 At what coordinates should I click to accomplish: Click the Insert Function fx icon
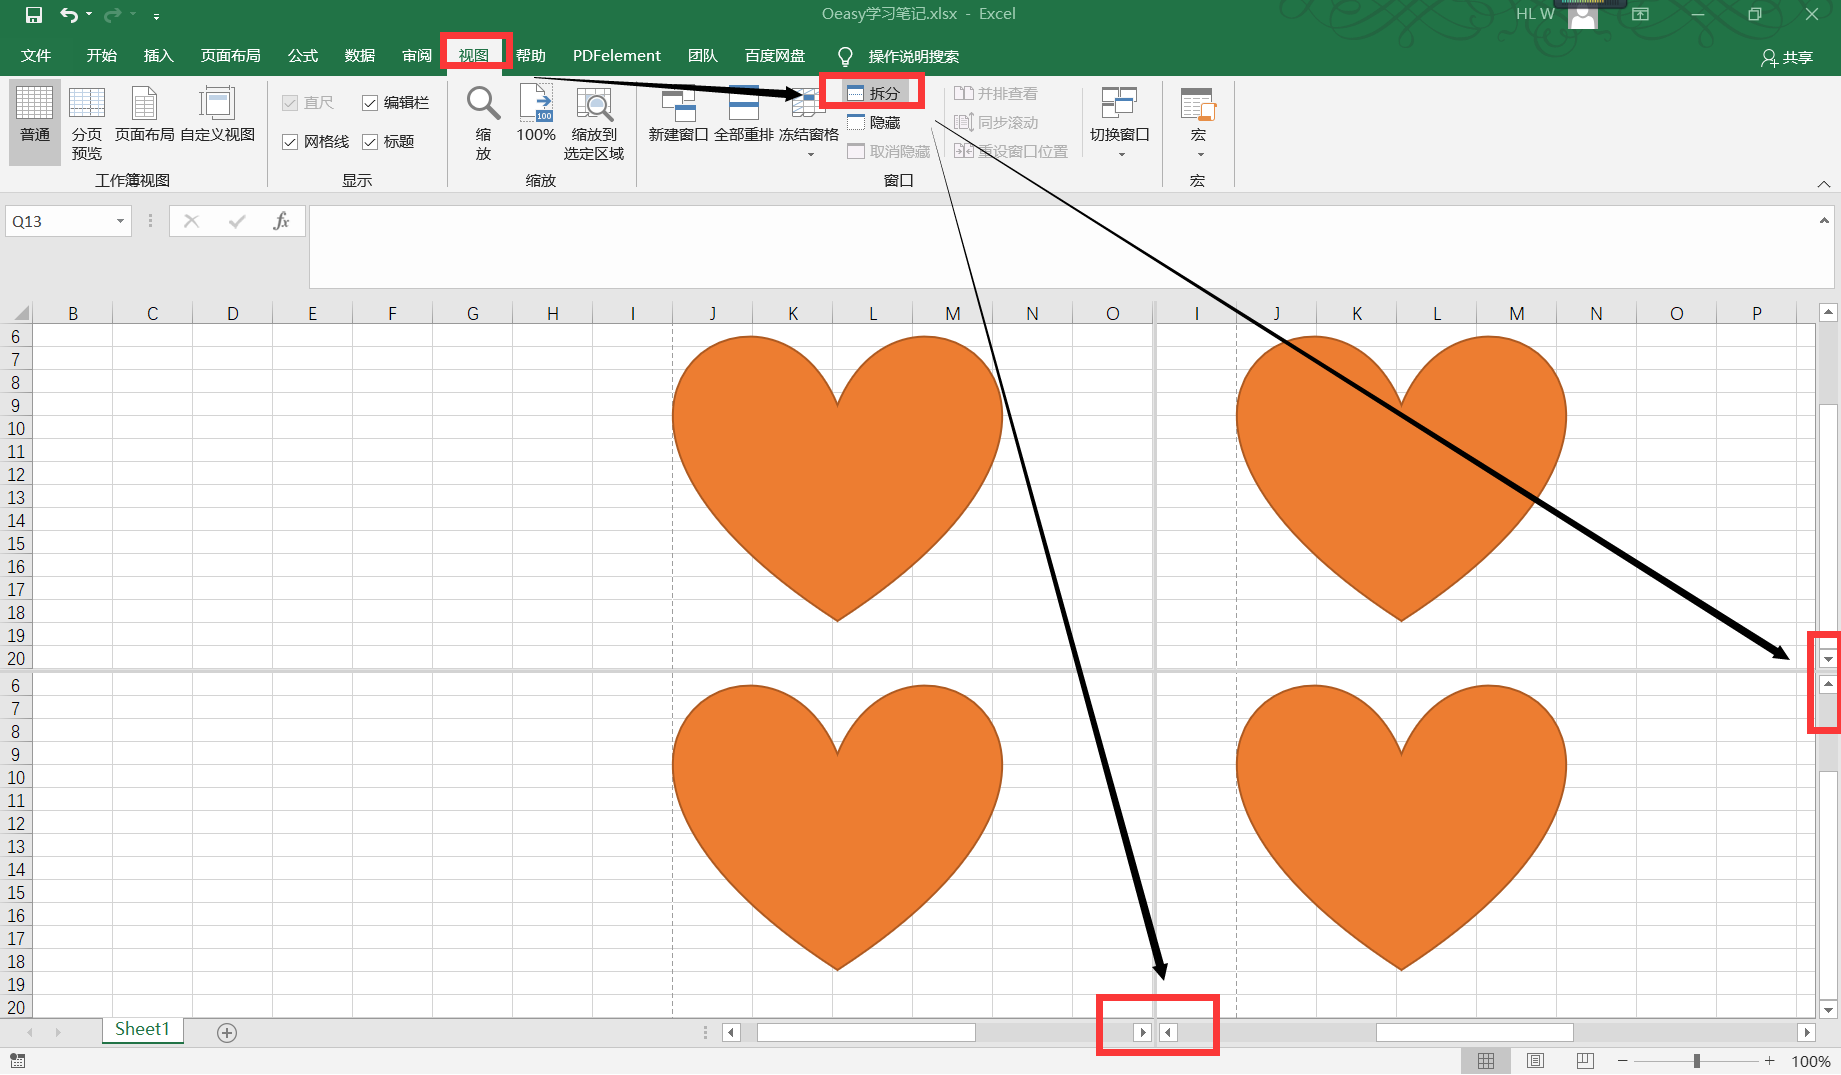click(x=281, y=221)
